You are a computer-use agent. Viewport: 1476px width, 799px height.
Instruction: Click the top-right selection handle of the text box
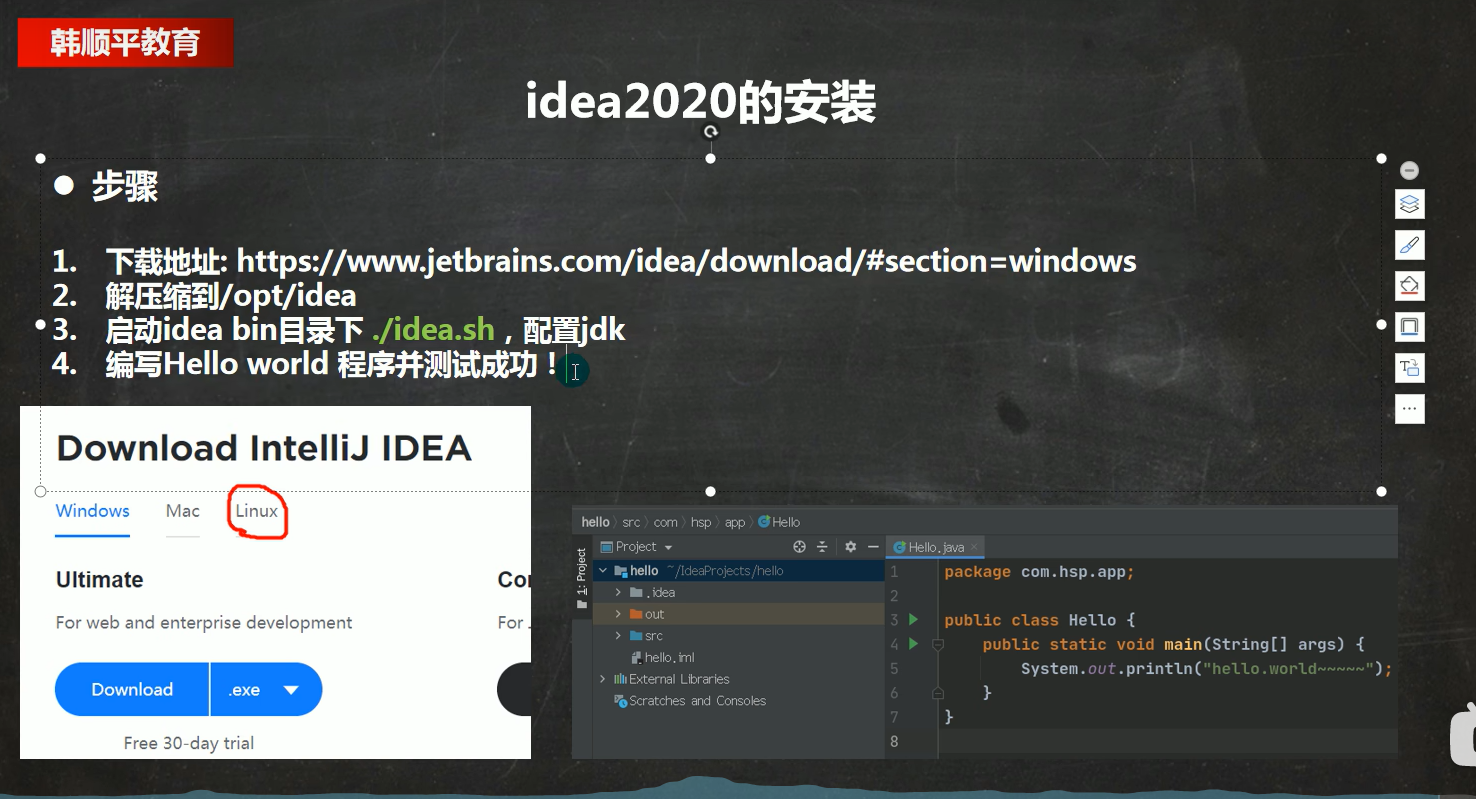coord(1381,158)
